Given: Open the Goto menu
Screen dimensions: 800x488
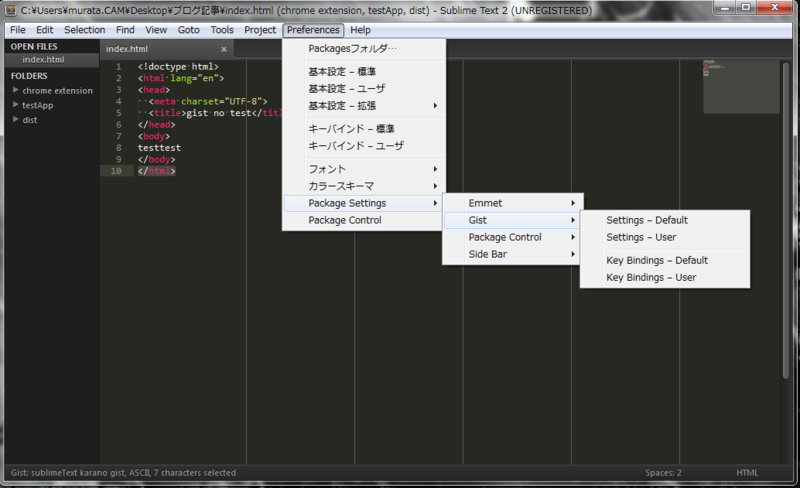Looking at the screenshot, I should pyautogui.click(x=188, y=30).
